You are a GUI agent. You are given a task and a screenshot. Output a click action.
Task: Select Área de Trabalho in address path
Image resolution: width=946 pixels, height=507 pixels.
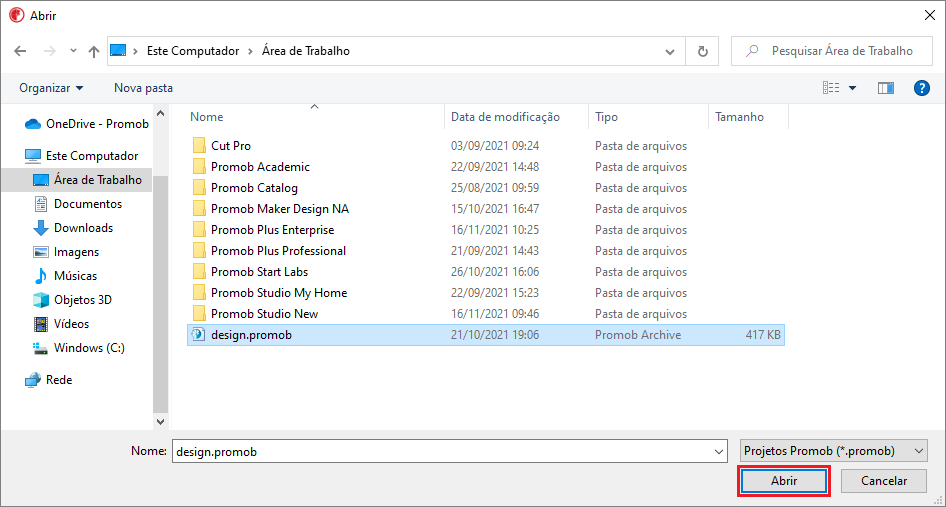tap(306, 51)
